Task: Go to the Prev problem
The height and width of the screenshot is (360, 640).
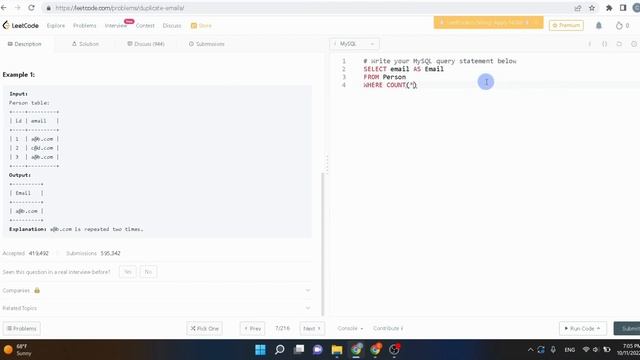Action: [252, 329]
